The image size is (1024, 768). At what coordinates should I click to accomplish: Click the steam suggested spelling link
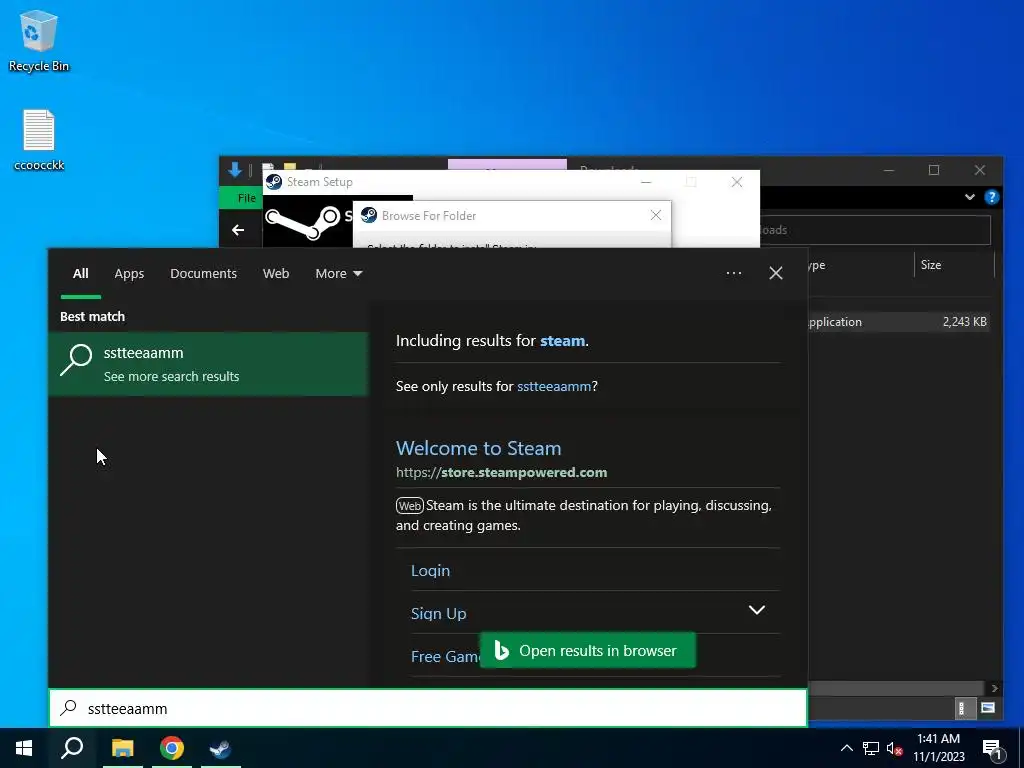pyautogui.click(x=562, y=341)
